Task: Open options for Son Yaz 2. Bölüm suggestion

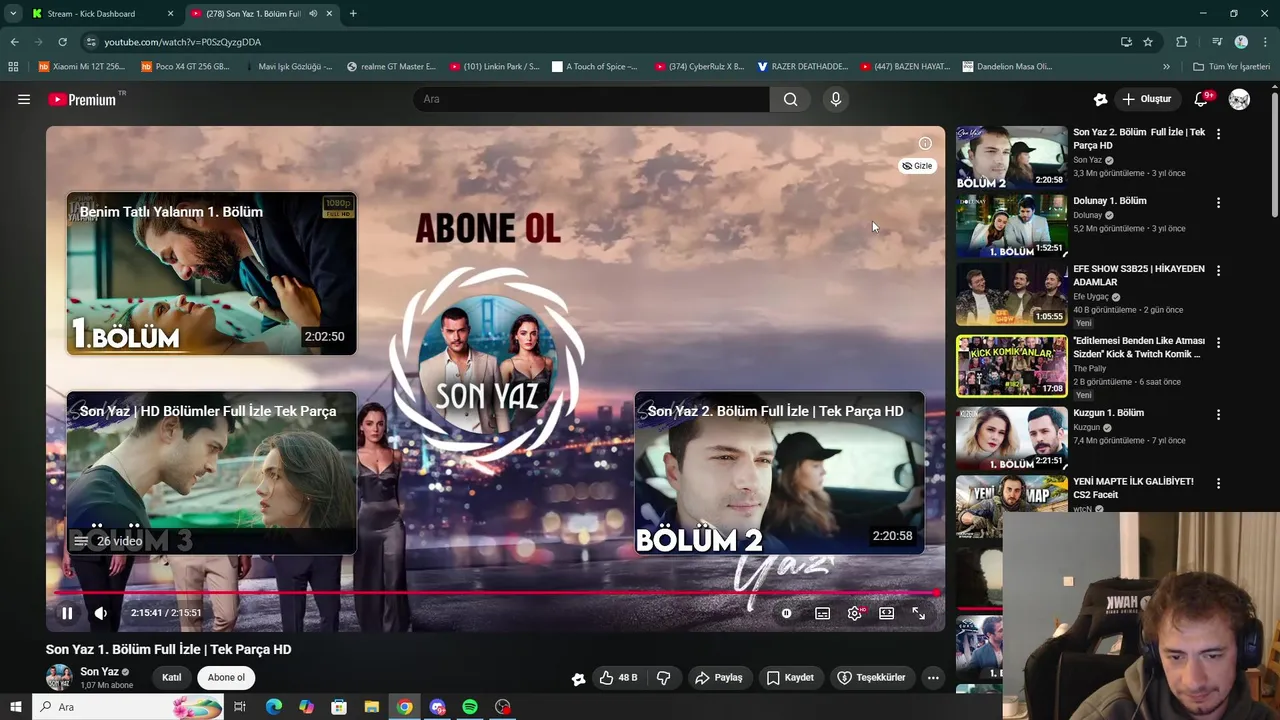Action: coord(1218,133)
